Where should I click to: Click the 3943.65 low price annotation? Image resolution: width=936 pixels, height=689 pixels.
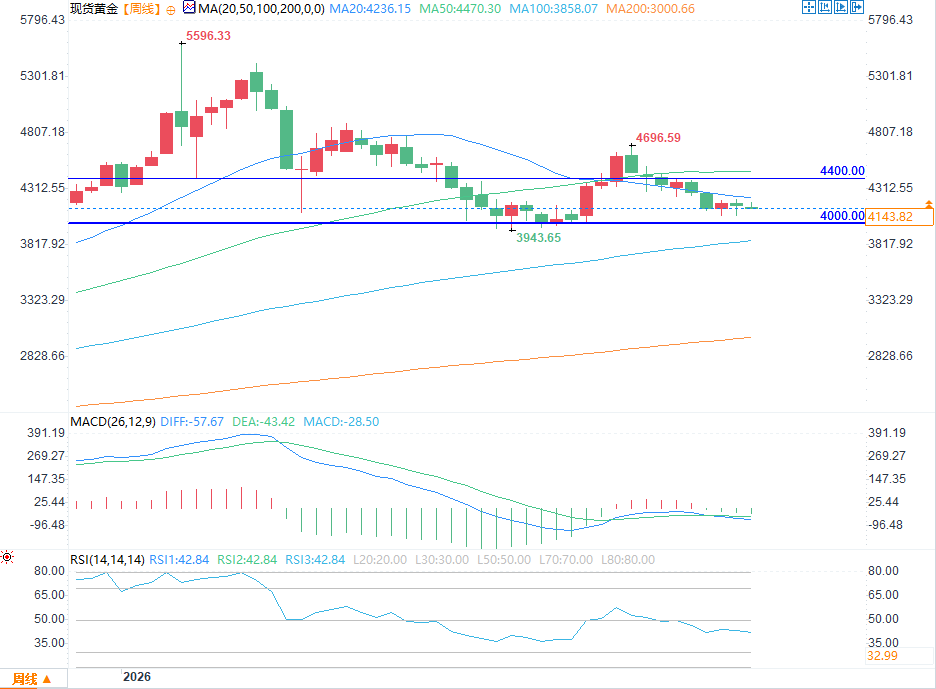538,238
